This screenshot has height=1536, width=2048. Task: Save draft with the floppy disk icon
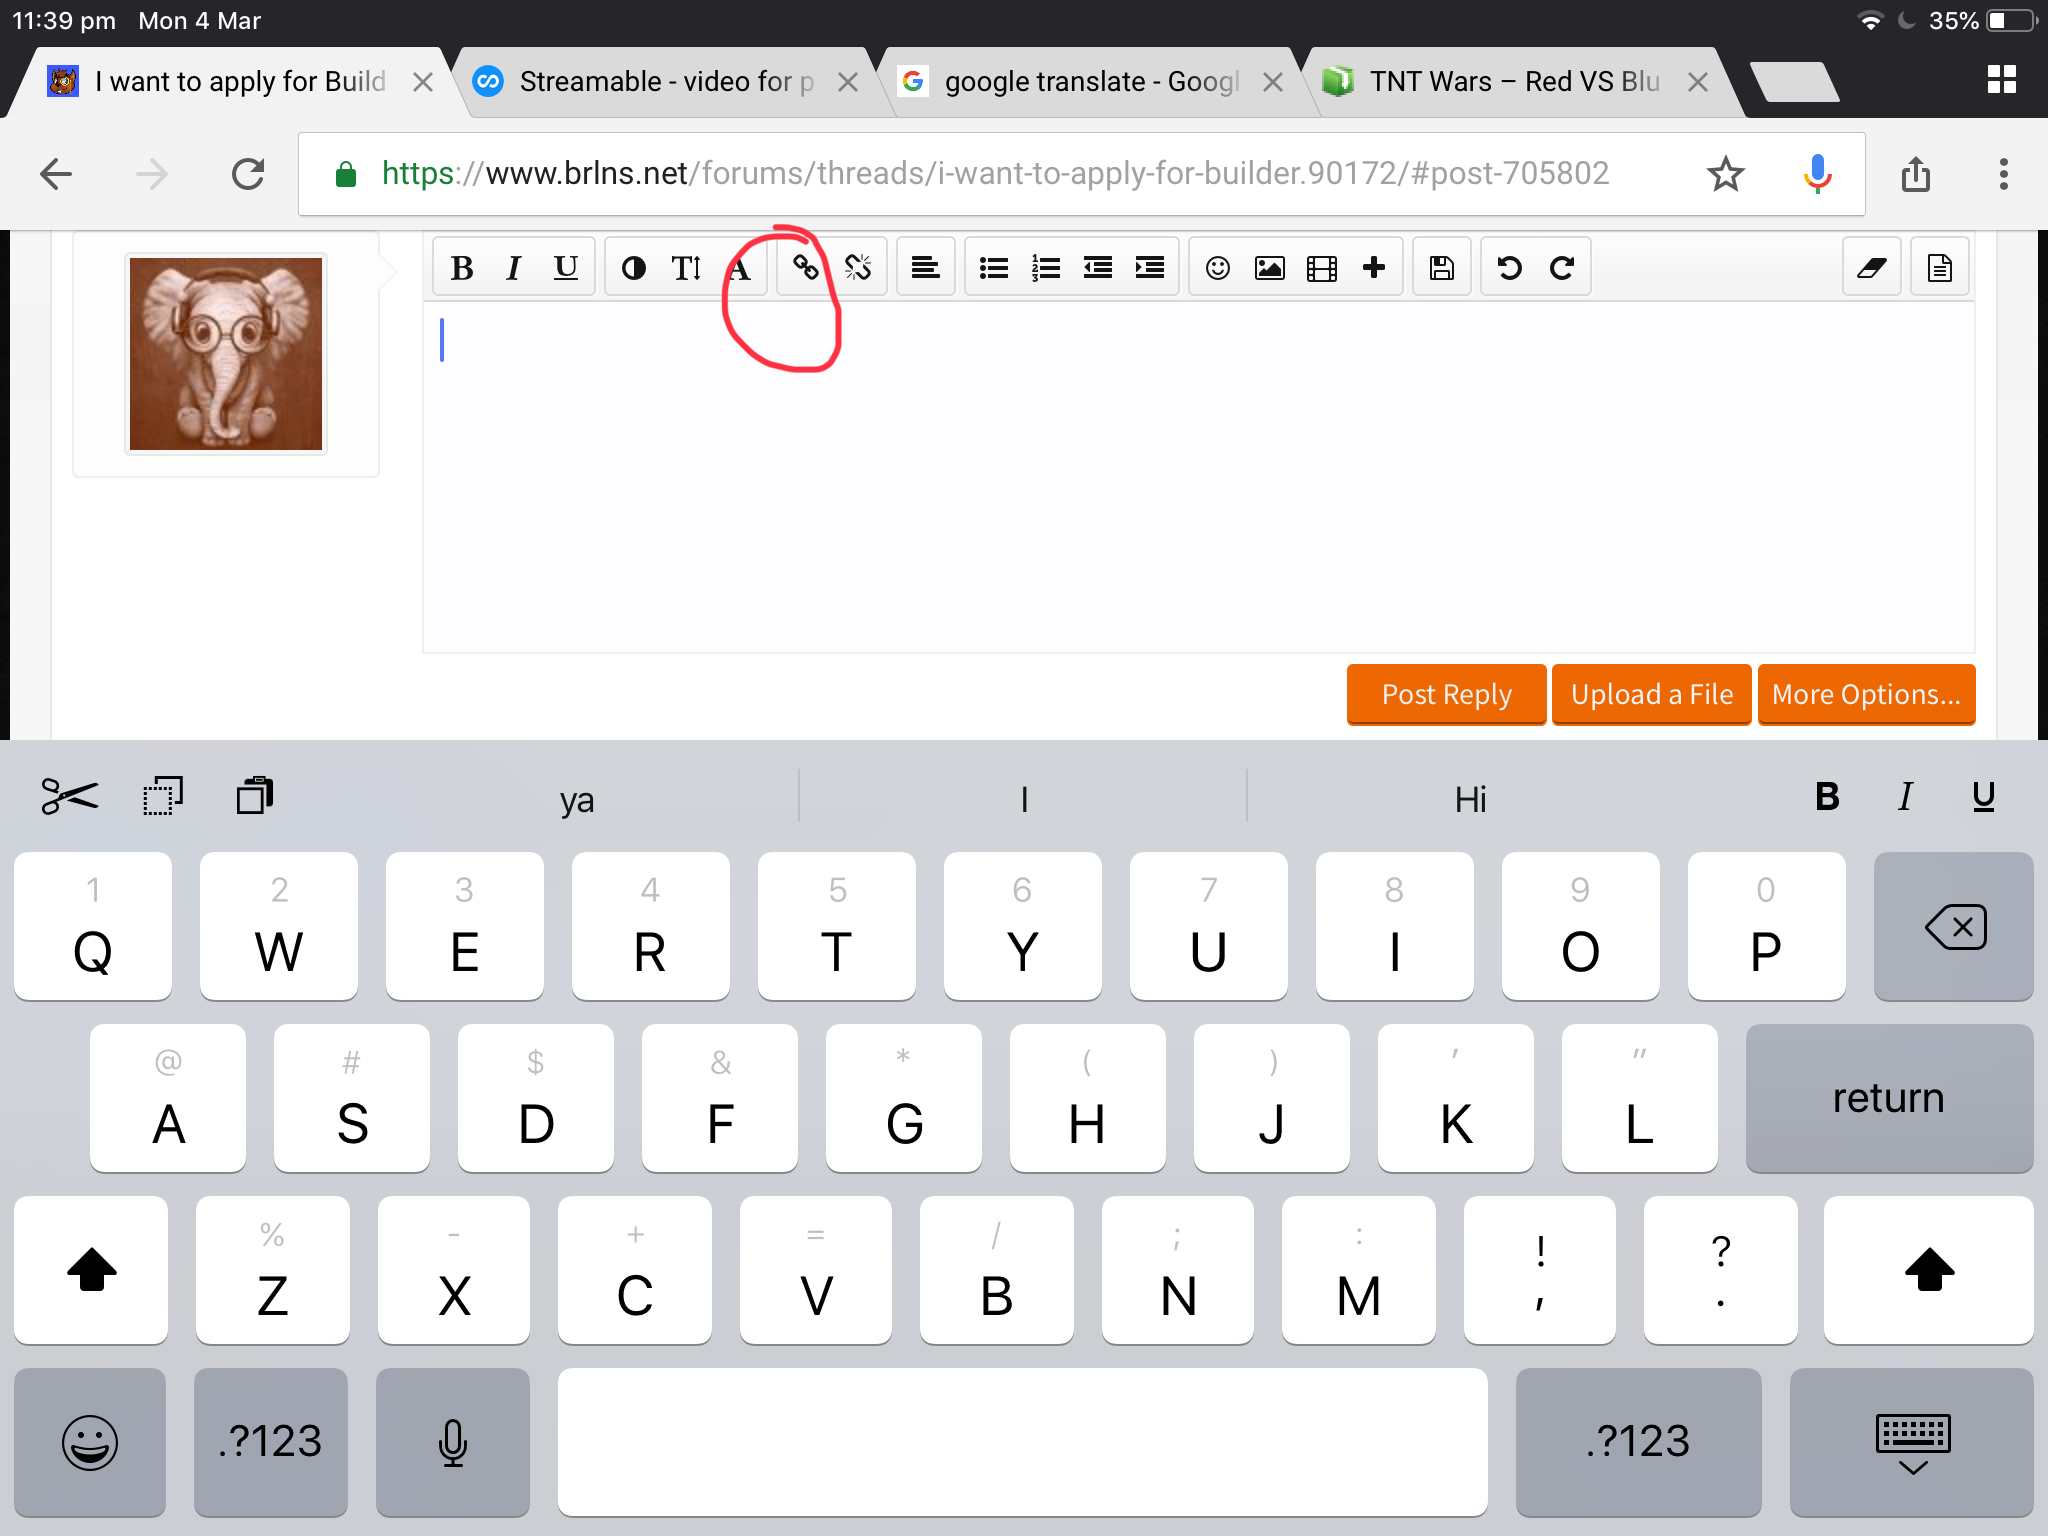1441,267
